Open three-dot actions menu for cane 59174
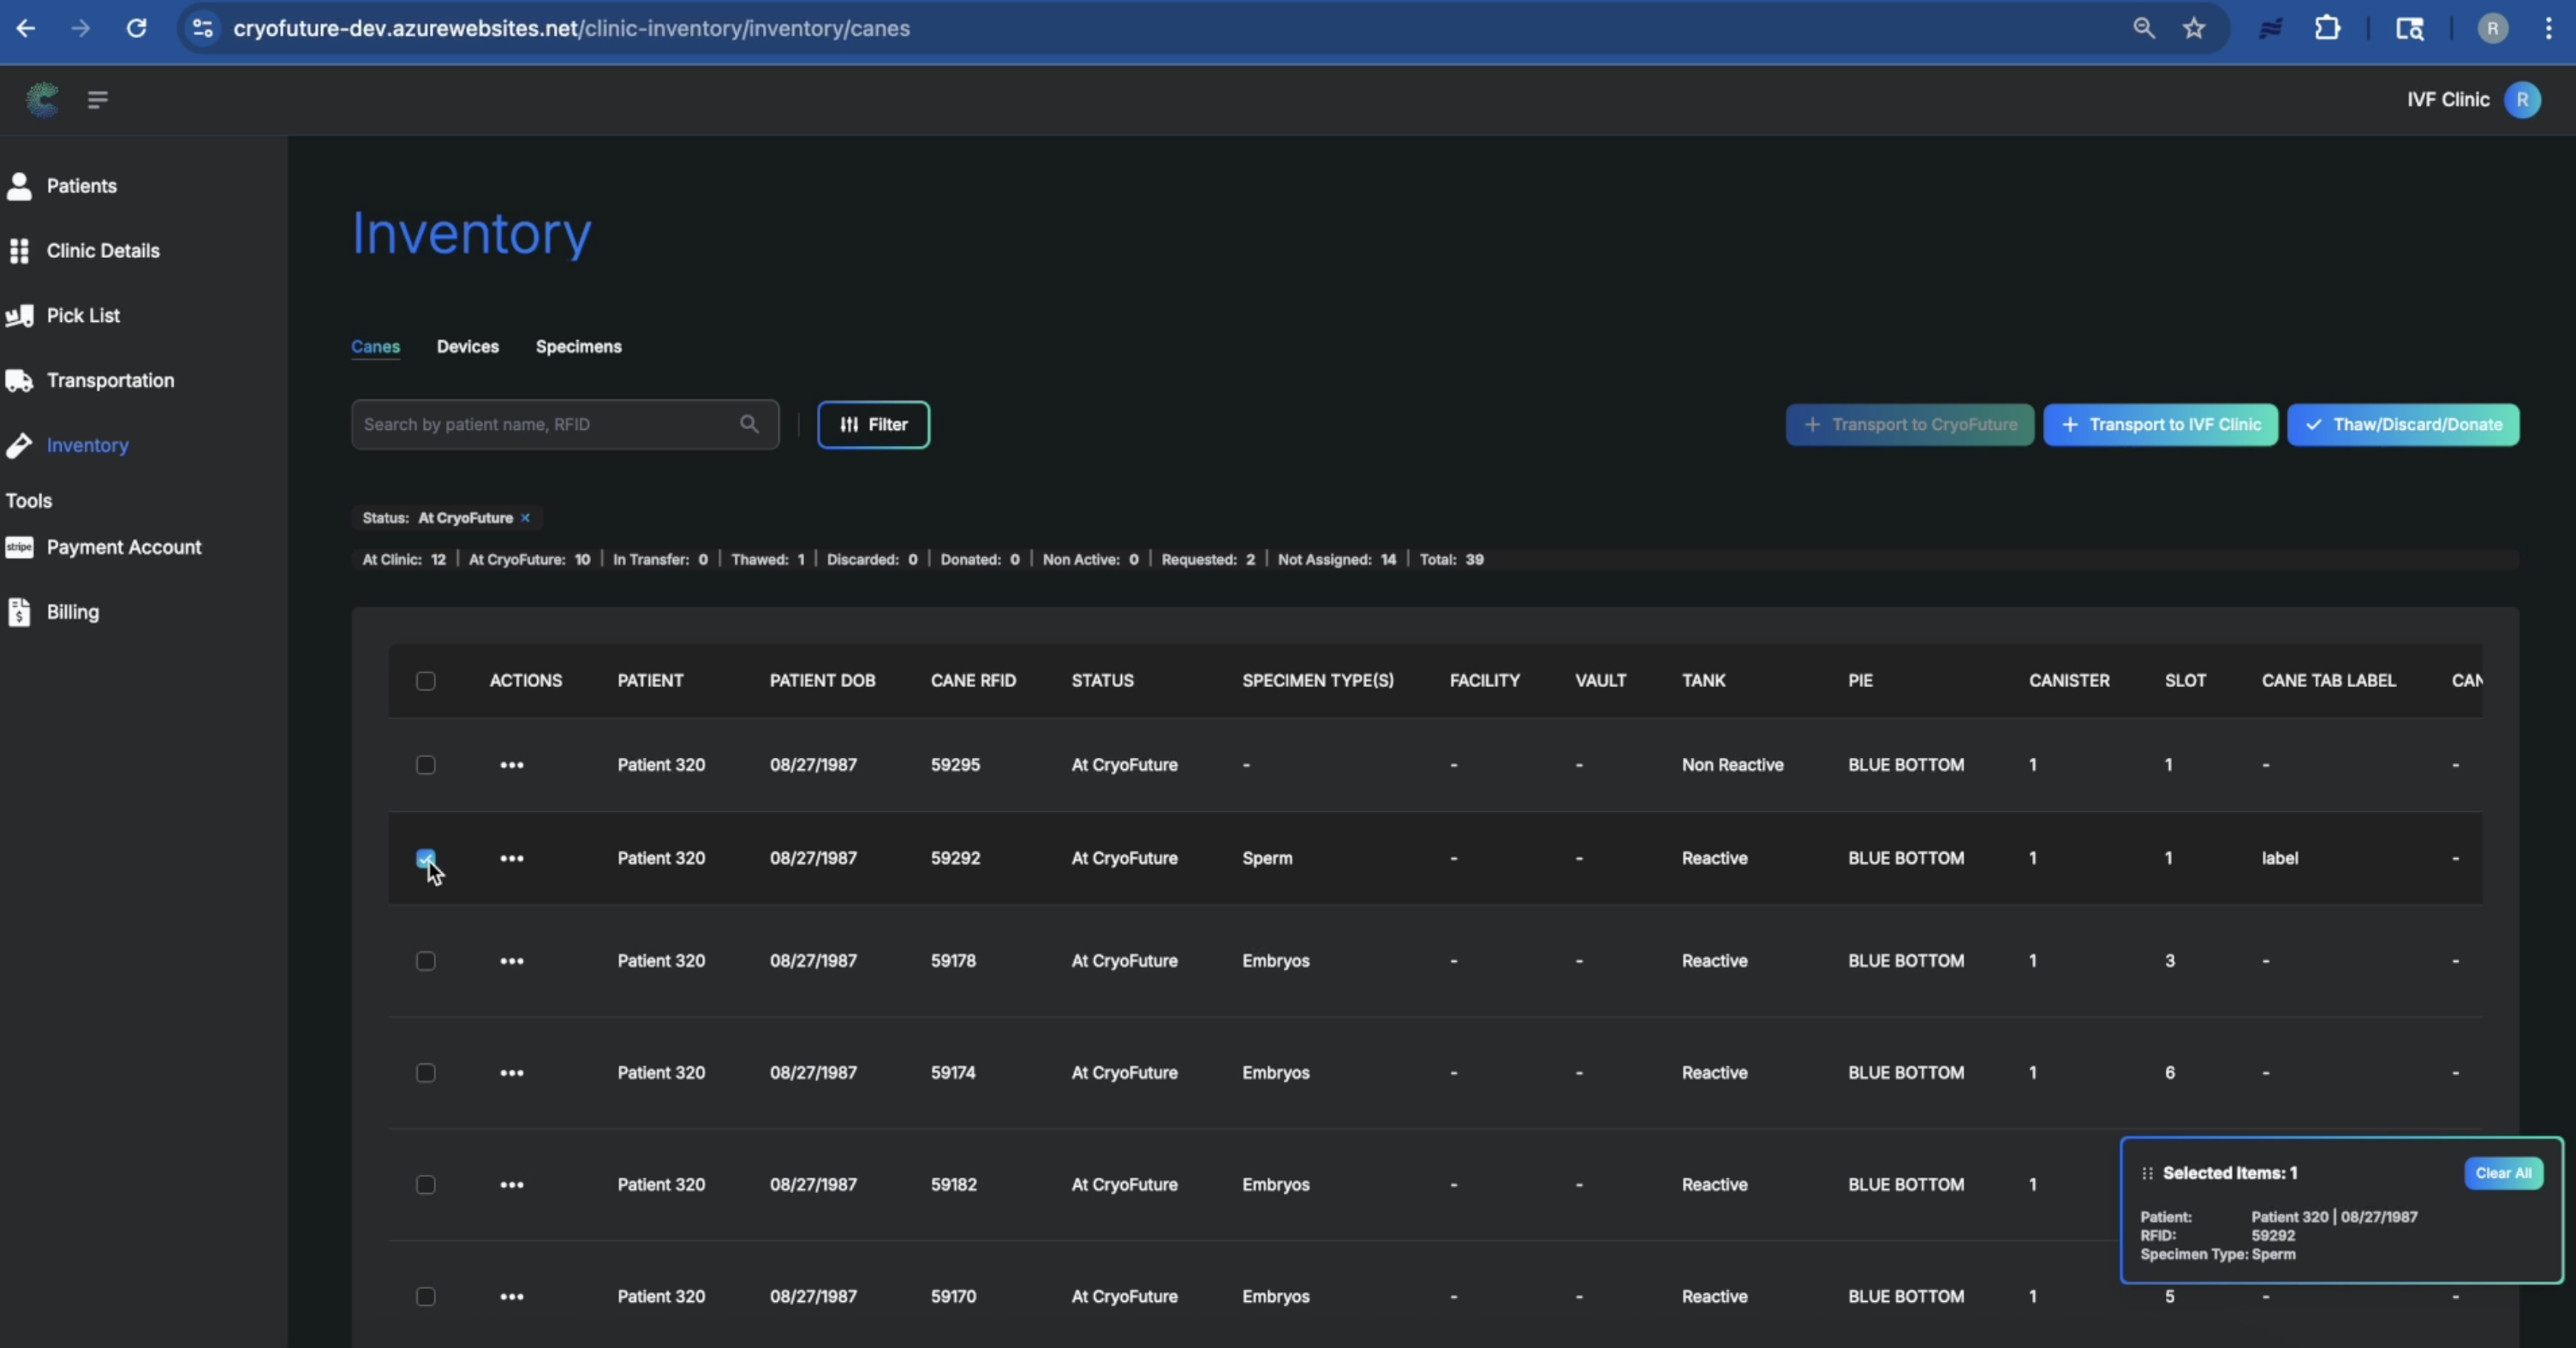The height and width of the screenshot is (1348, 2576). point(512,1073)
